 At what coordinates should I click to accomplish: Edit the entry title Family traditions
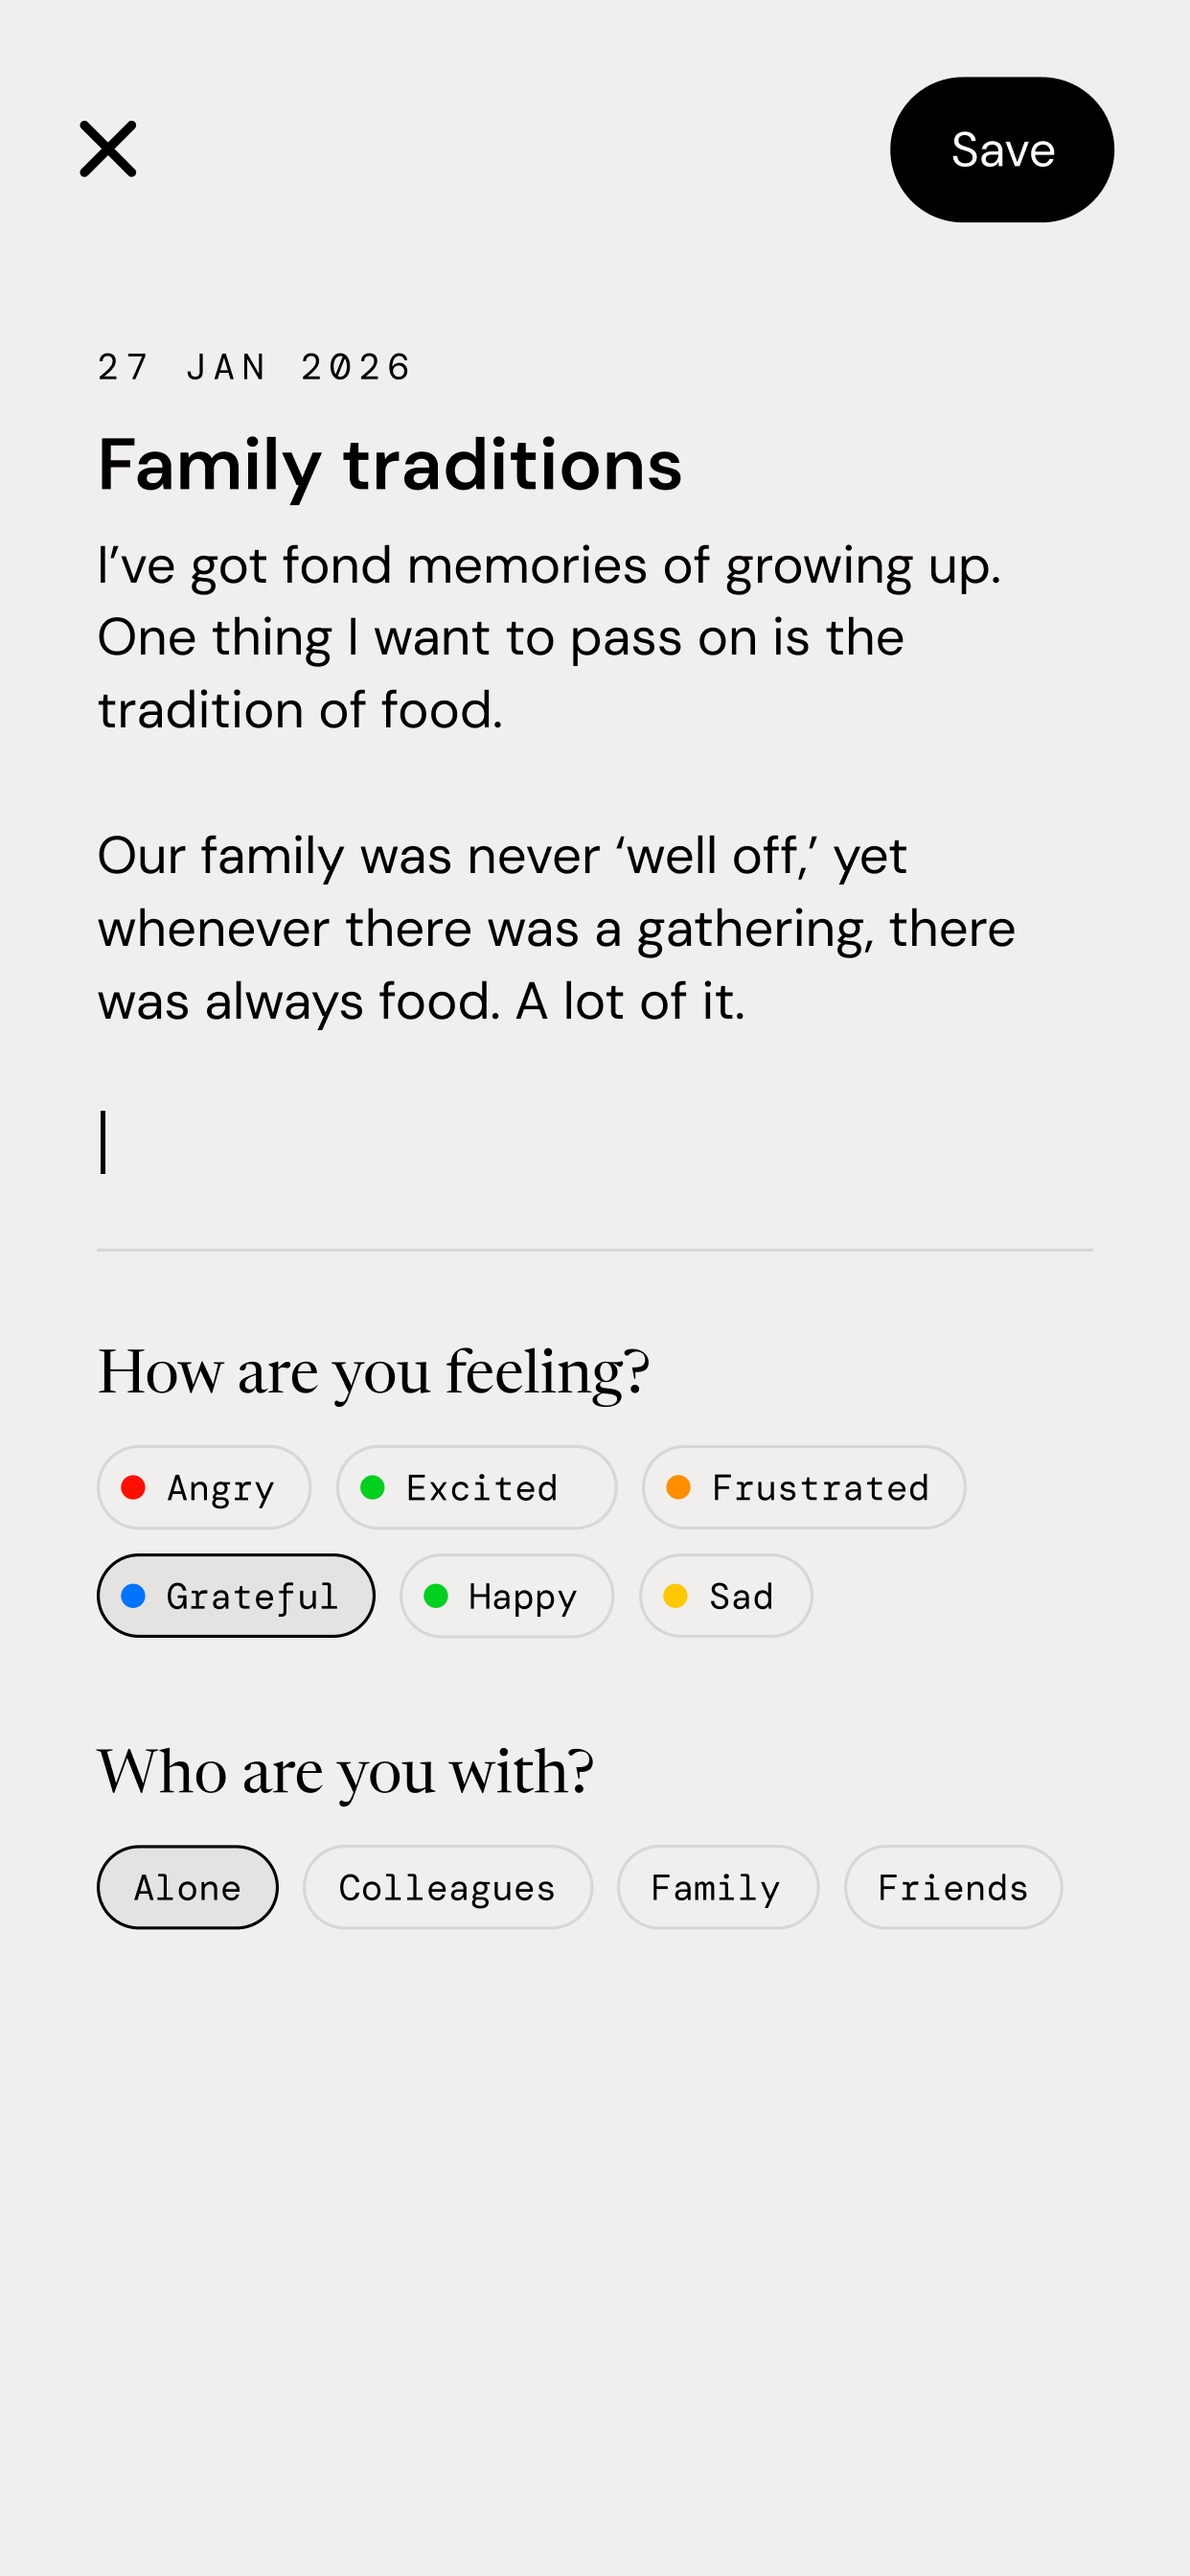coord(389,464)
